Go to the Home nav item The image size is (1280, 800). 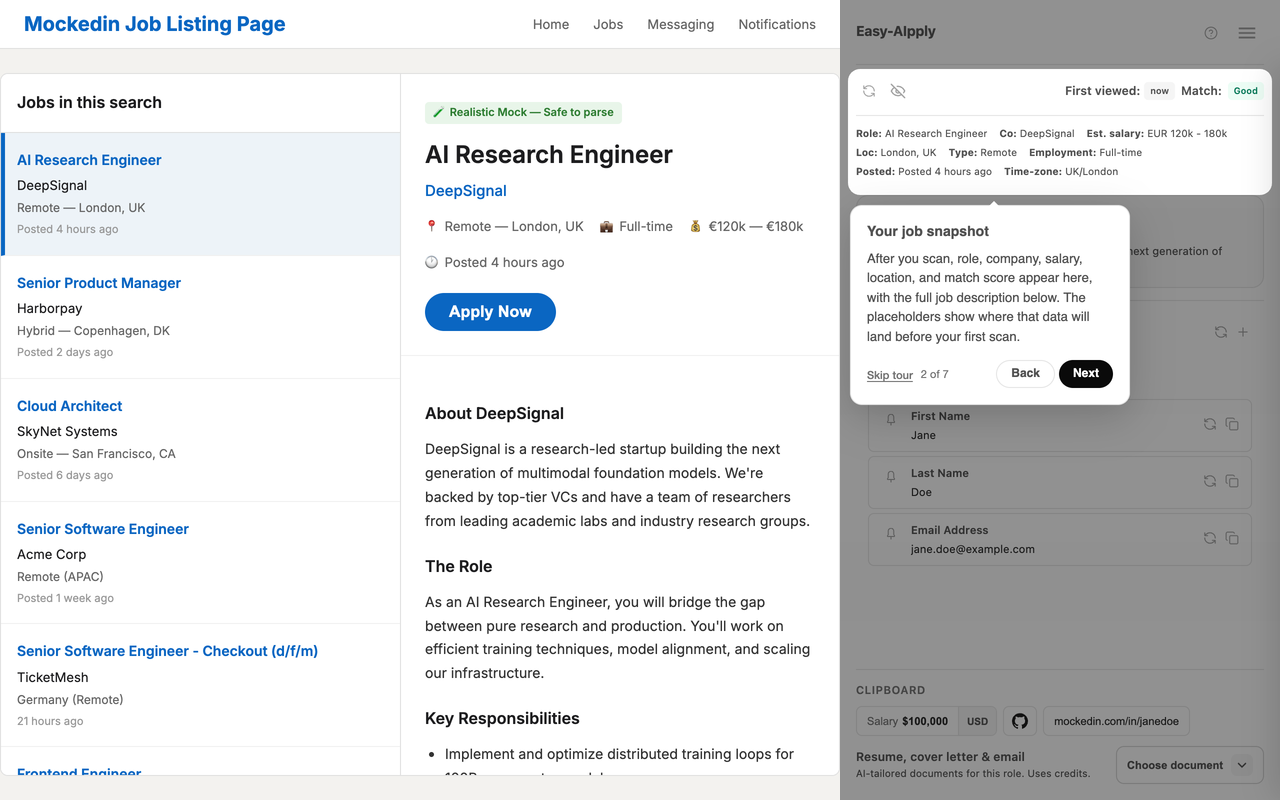[x=551, y=24]
